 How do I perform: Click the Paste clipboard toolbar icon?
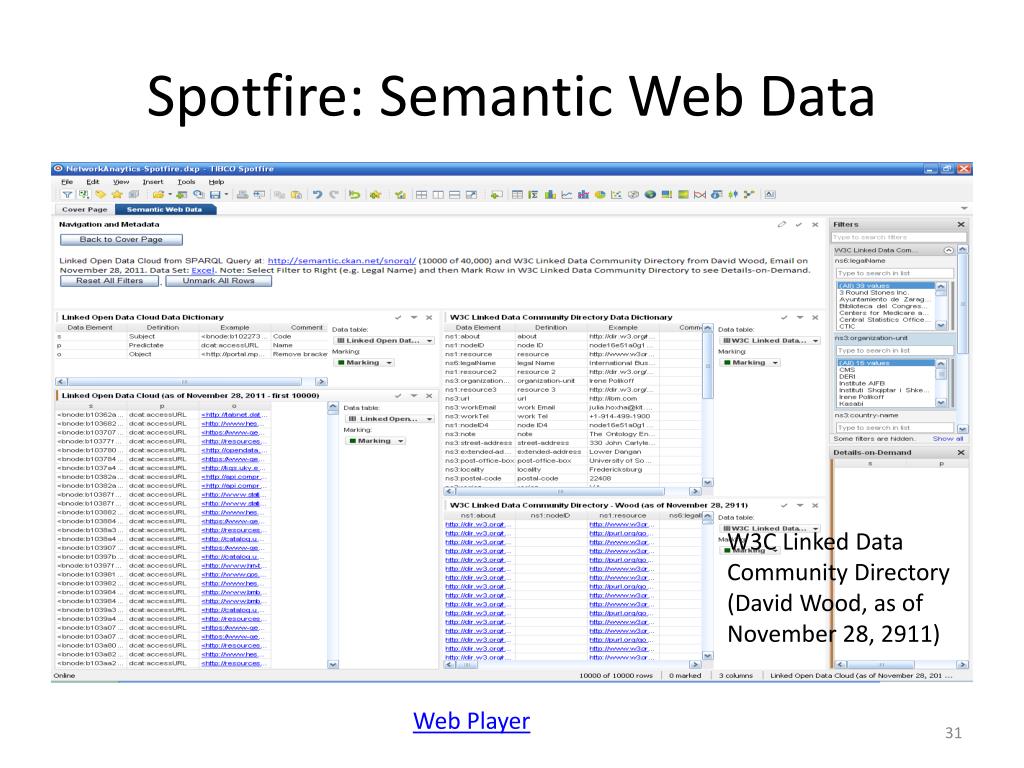tap(296, 195)
